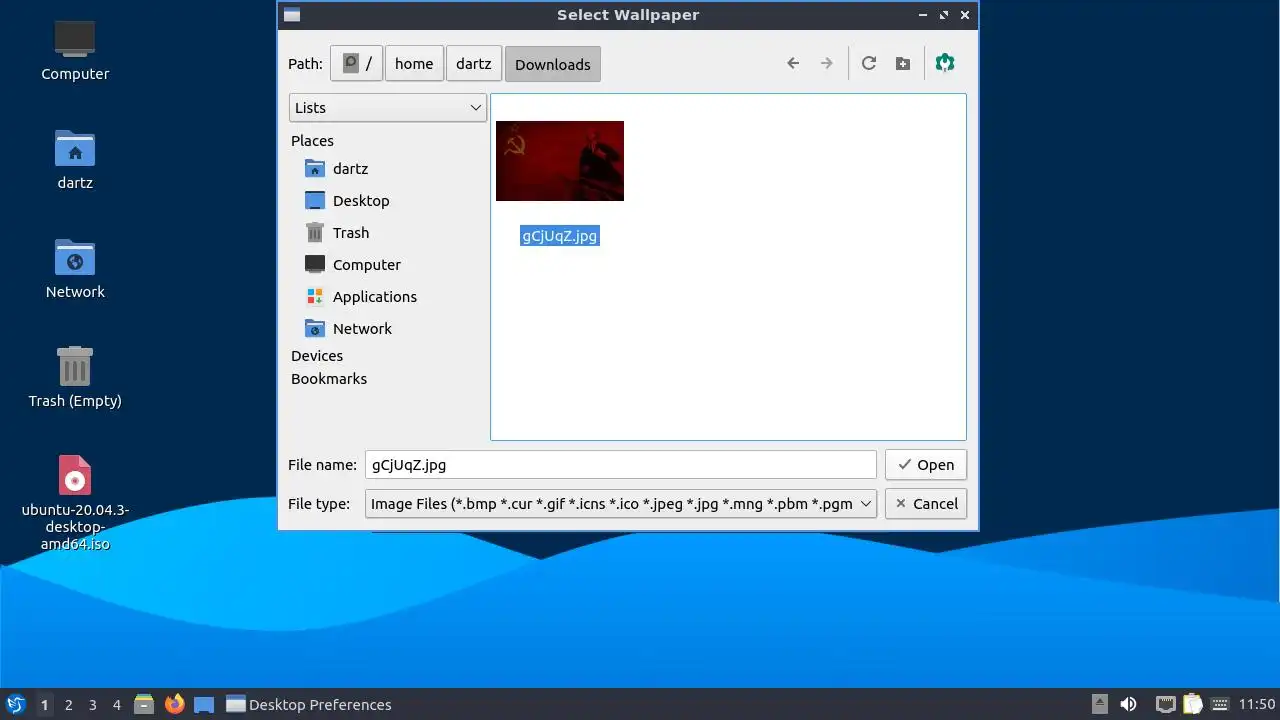Click the Places section heading

312,141
